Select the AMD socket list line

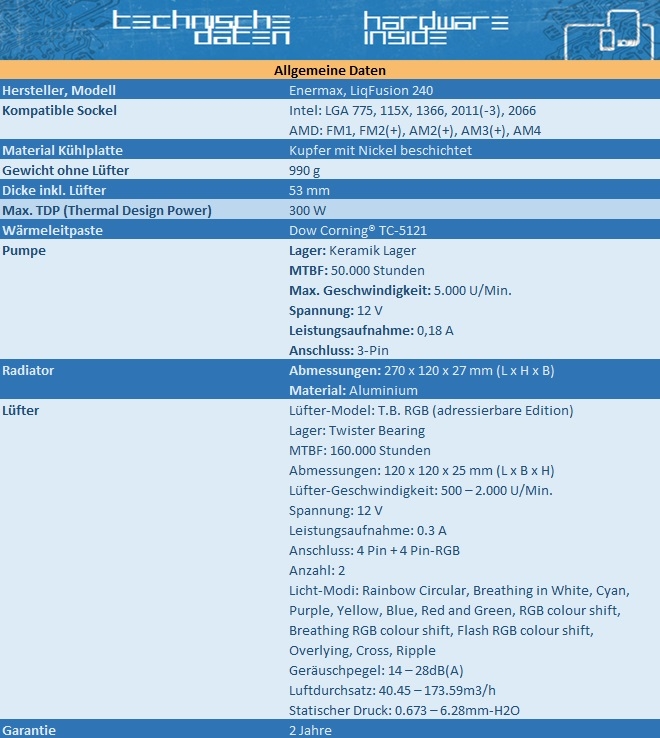coord(415,130)
